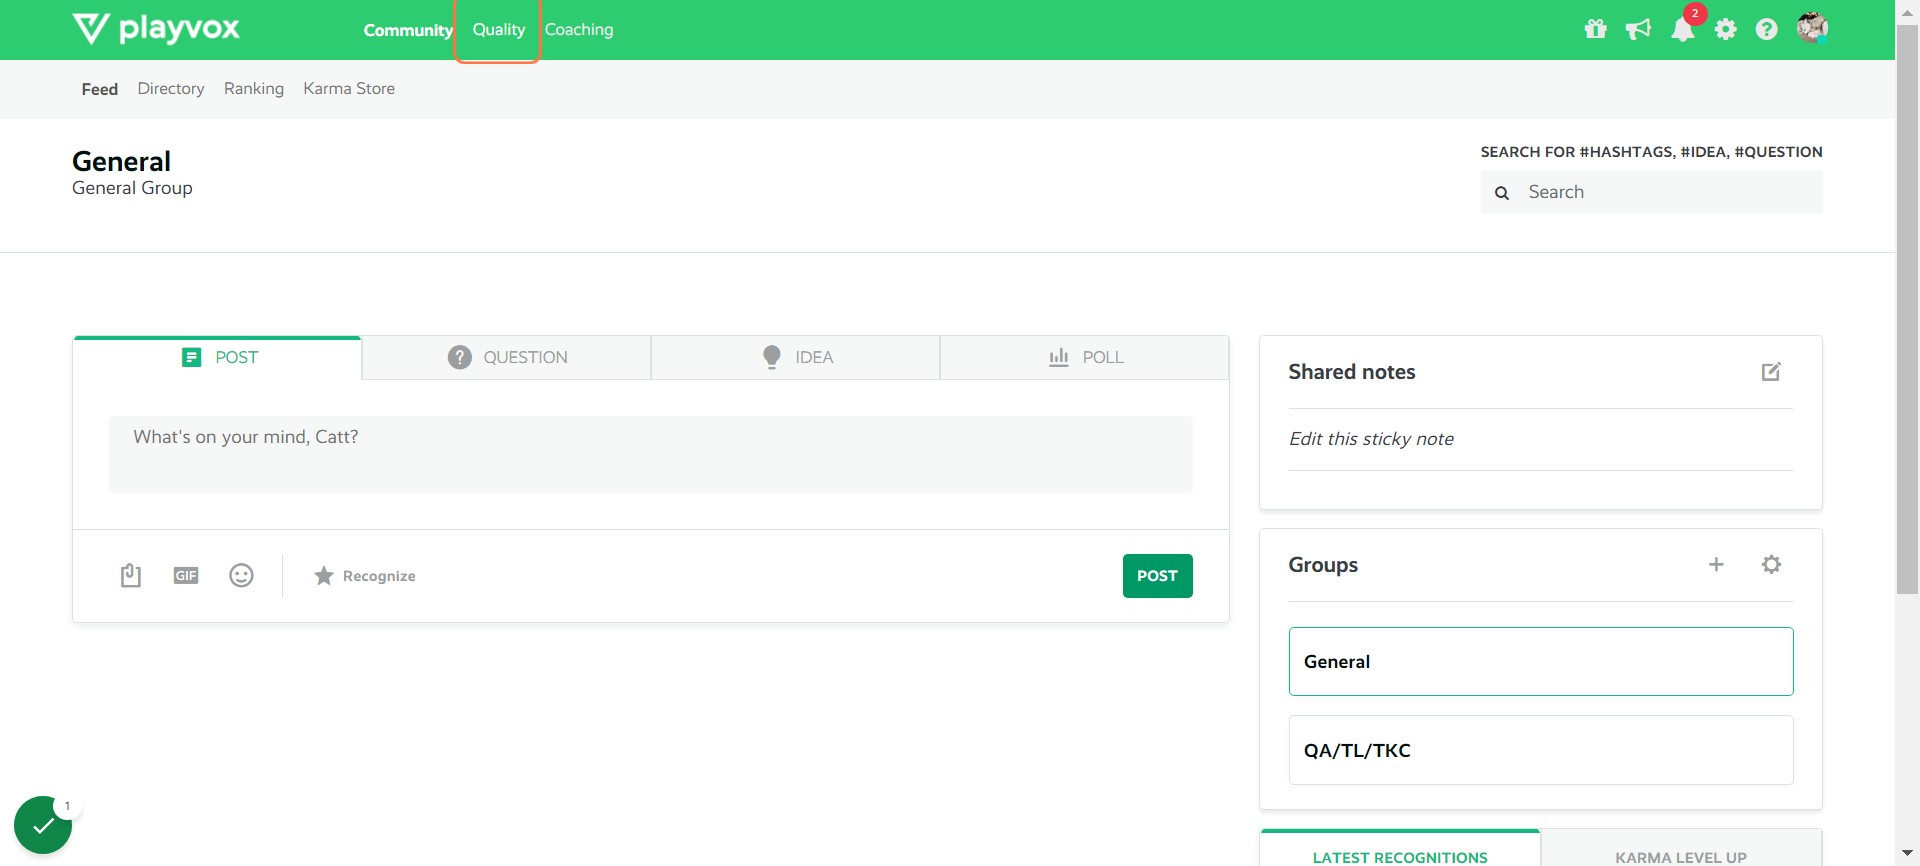Viewport: 1920px width, 866px height.
Task: Open the Karma Store tab
Action: pos(349,89)
